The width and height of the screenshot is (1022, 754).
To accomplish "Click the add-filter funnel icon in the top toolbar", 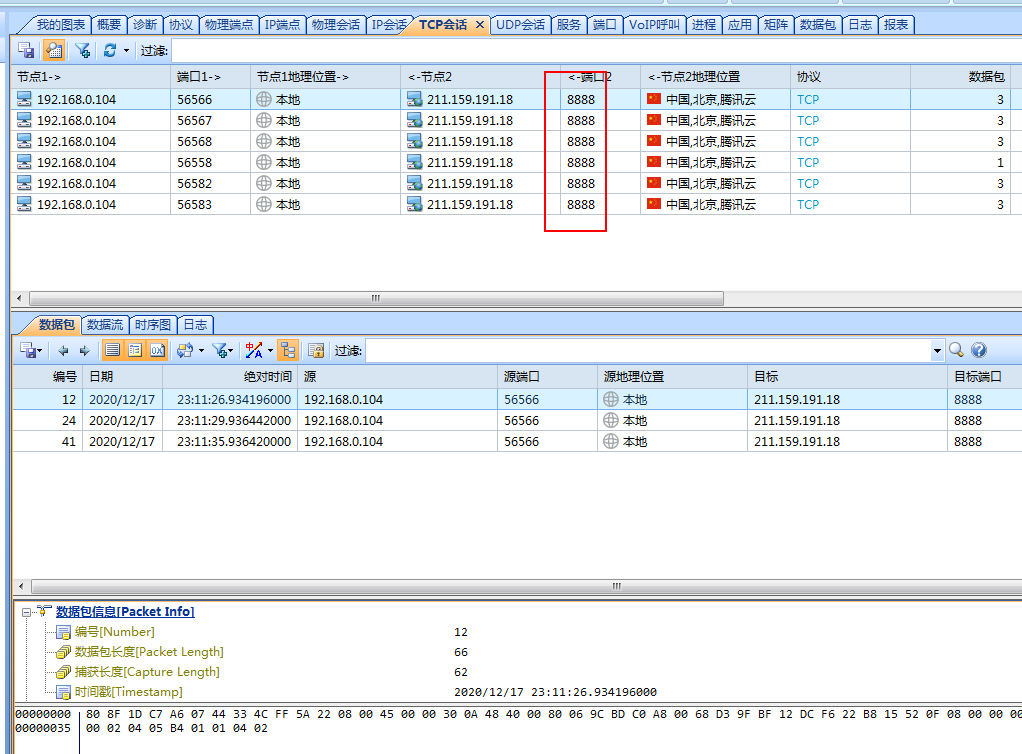I will coord(83,50).
